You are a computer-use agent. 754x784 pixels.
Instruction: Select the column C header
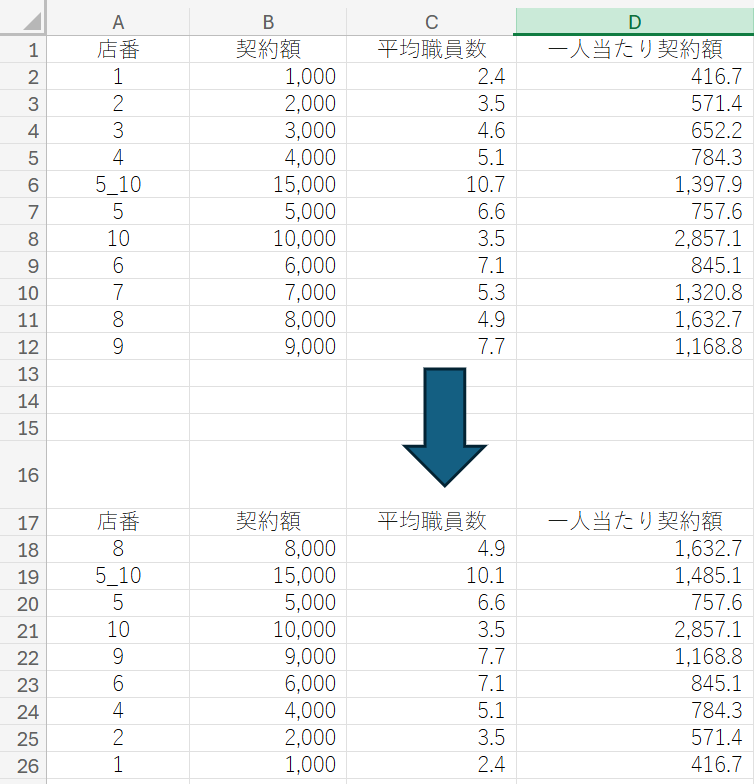pyautogui.click(x=431, y=21)
